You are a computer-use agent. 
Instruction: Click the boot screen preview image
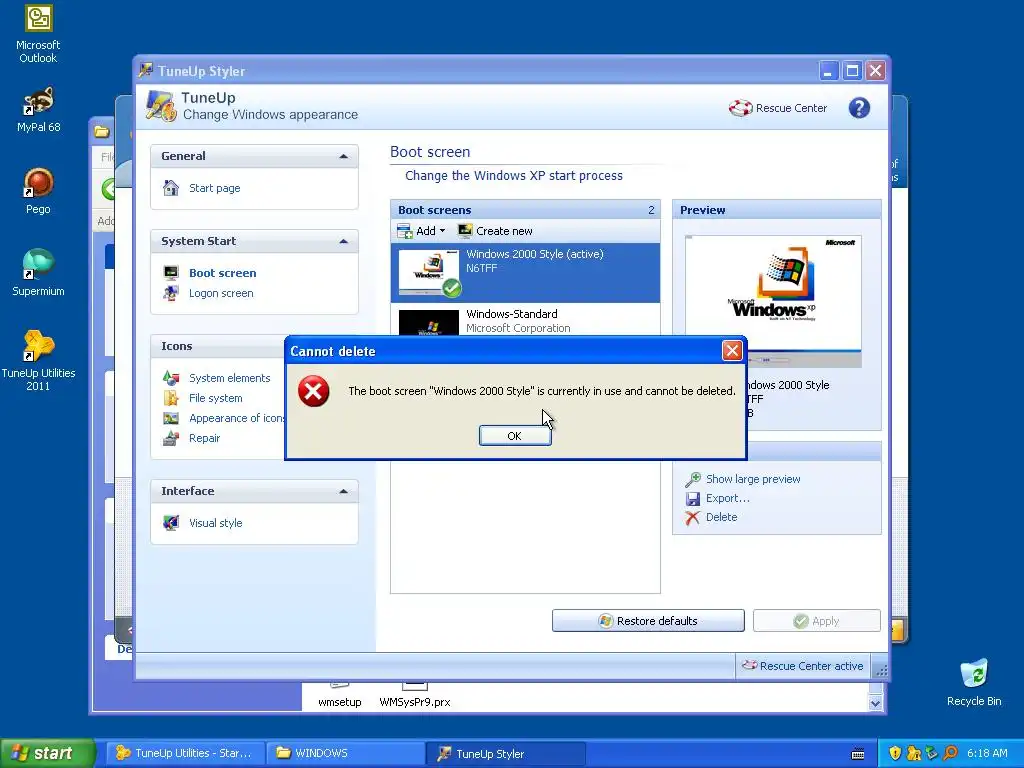point(773,301)
